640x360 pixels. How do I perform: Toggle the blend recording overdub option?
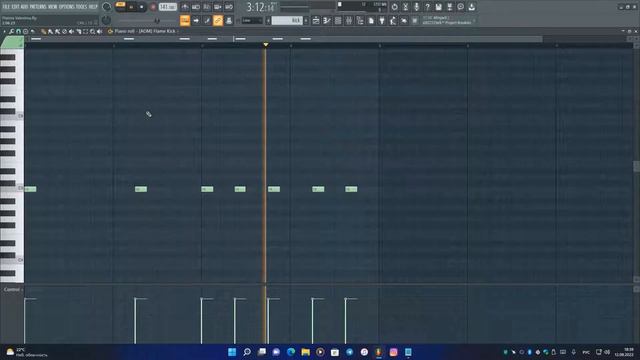(218, 7)
